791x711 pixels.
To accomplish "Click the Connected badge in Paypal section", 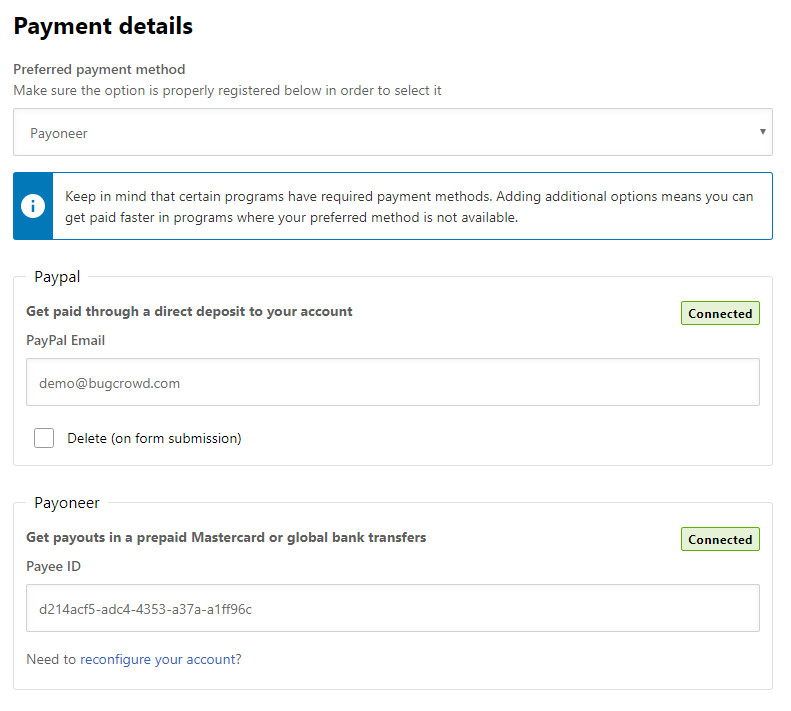I will coord(720,313).
